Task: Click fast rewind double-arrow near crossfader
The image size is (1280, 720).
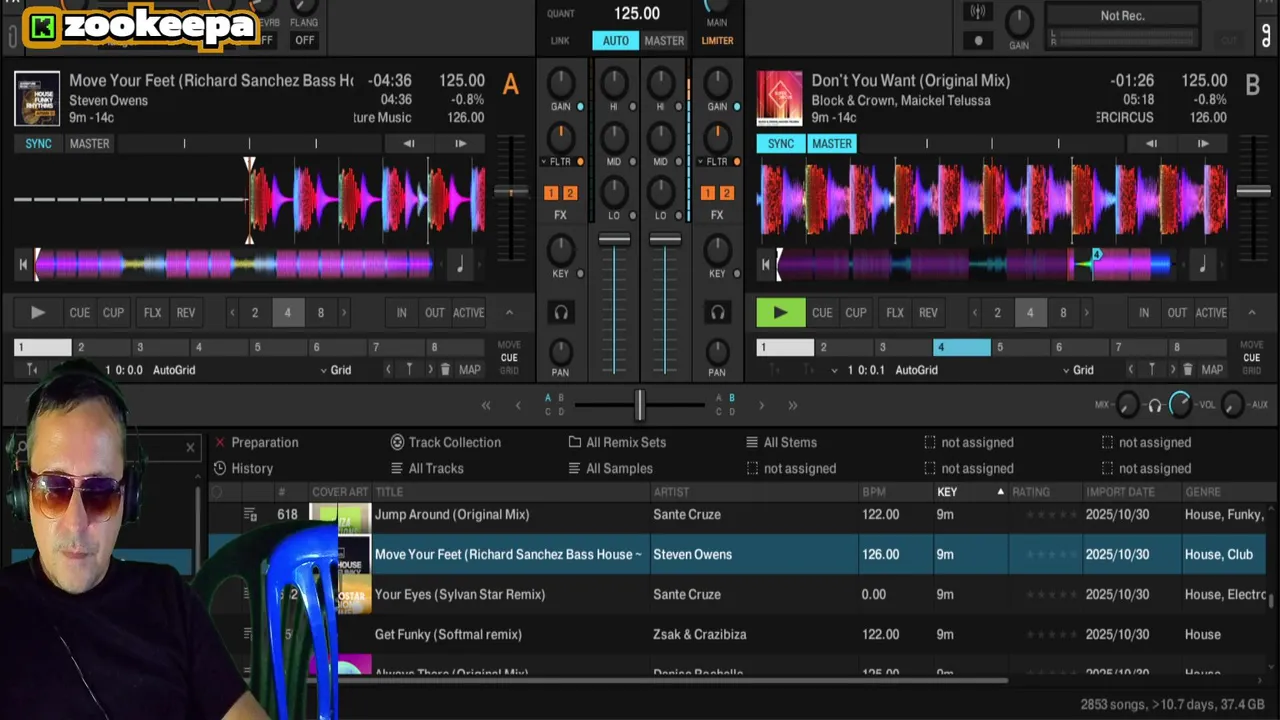Action: [x=486, y=405]
